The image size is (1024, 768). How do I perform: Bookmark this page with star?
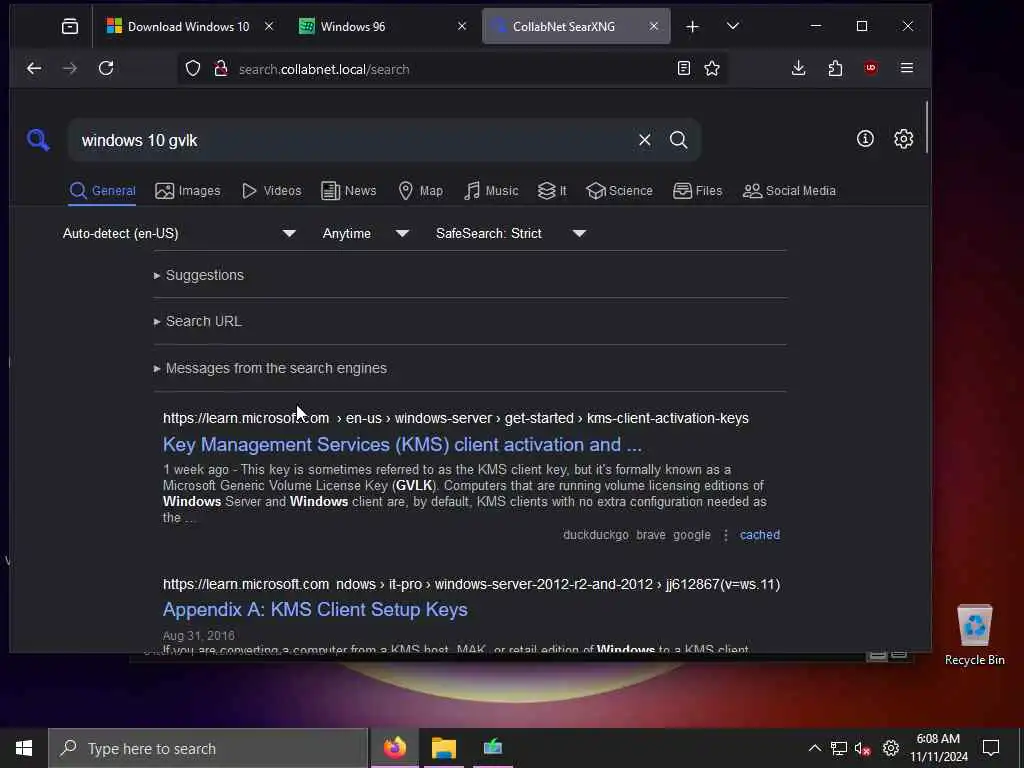[x=712, y=68]
